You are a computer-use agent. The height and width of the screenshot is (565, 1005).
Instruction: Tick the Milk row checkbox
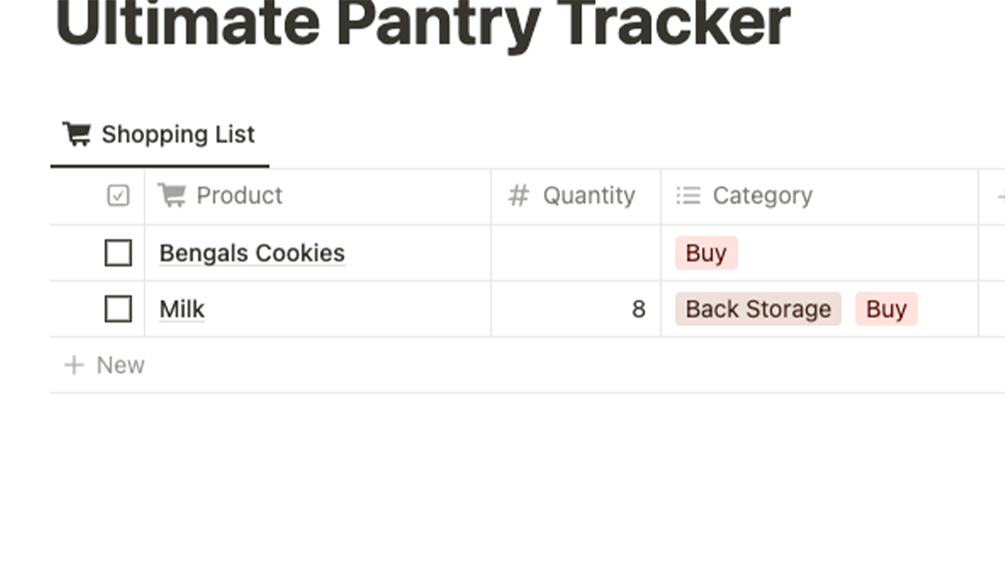click(x=118, y=309)
